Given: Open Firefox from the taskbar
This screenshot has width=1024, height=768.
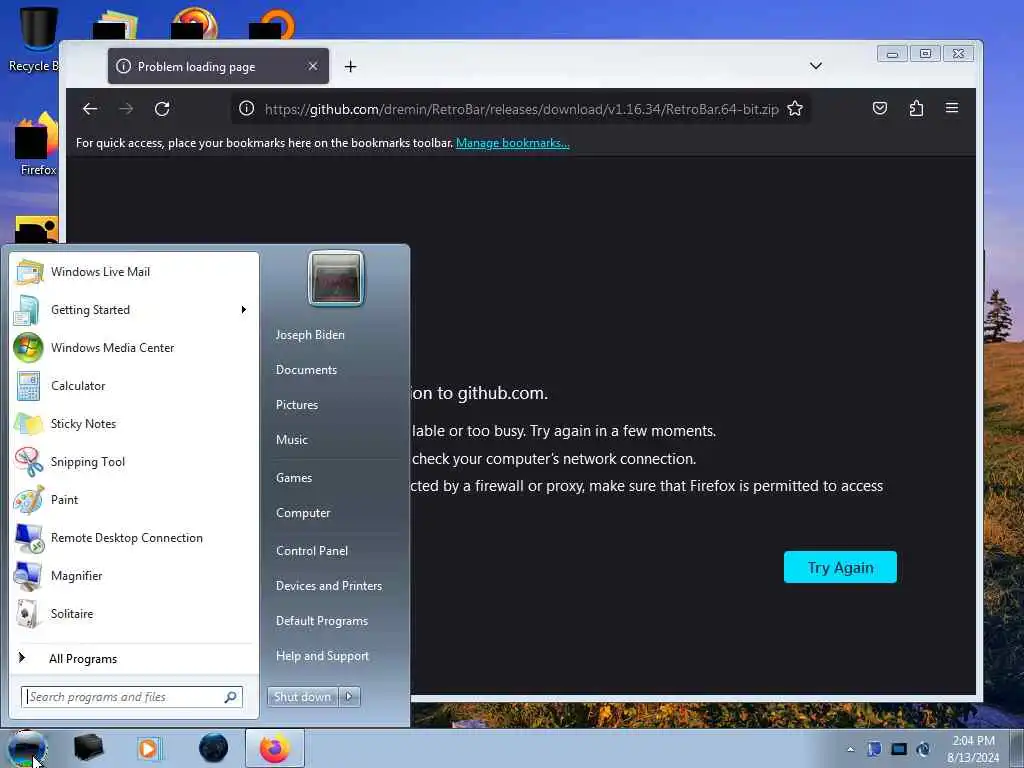Looking at the screenshot, I should pyautogui.click(x=275, y=748).
